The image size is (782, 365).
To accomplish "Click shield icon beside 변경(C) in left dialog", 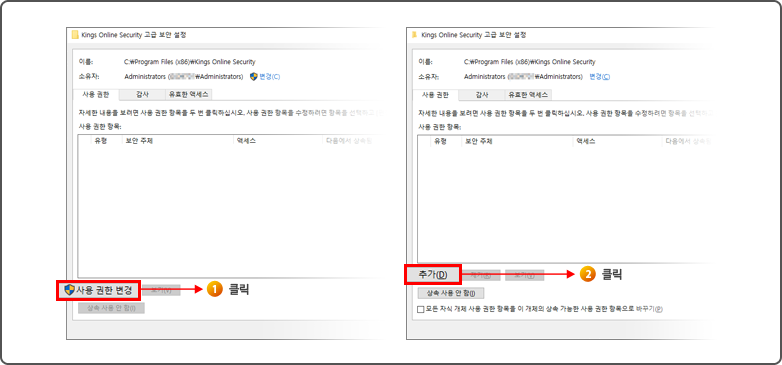I will click(253, 77).
